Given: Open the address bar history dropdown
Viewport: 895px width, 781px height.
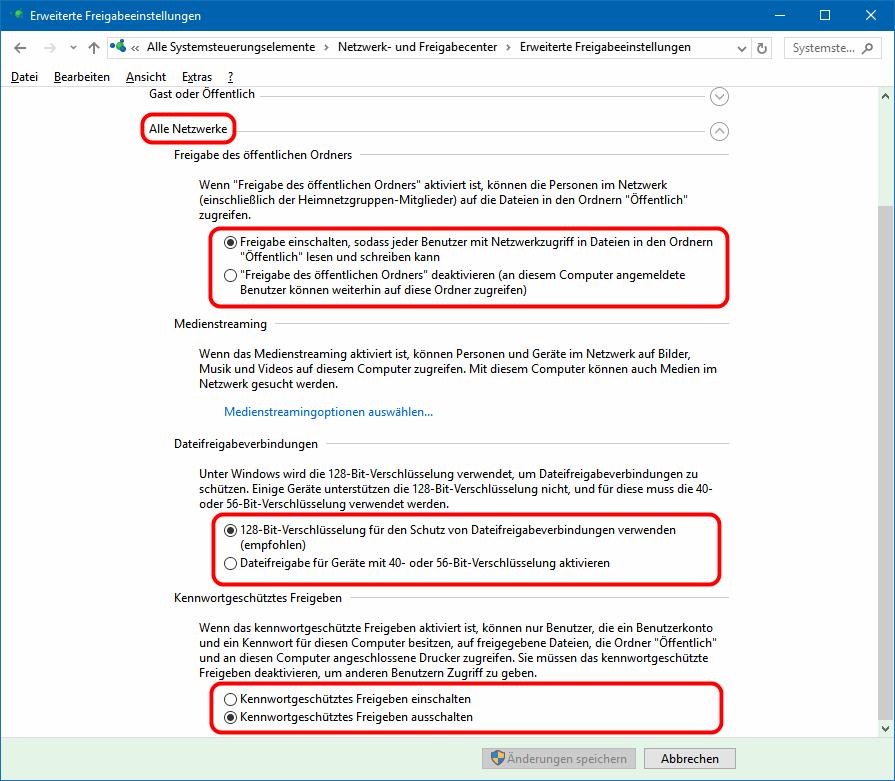Looking at the screenshot, I should 739,48.
